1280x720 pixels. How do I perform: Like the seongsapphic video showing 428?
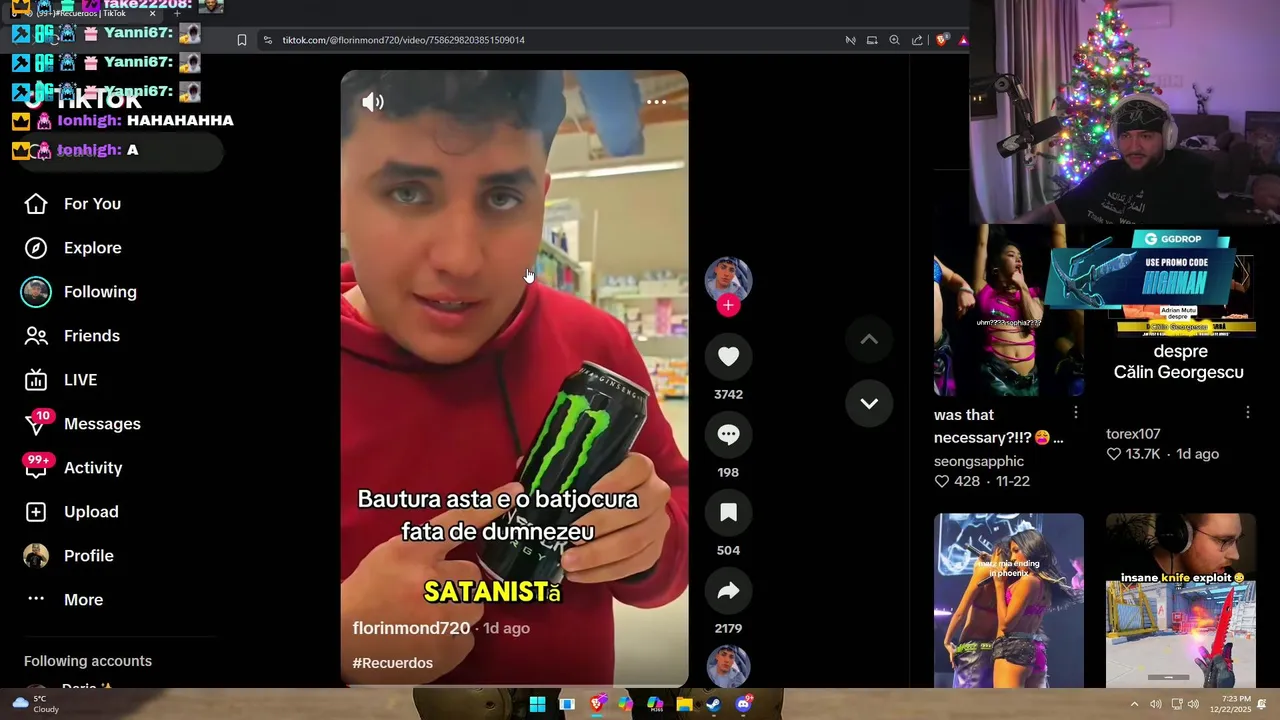[942, 481]
